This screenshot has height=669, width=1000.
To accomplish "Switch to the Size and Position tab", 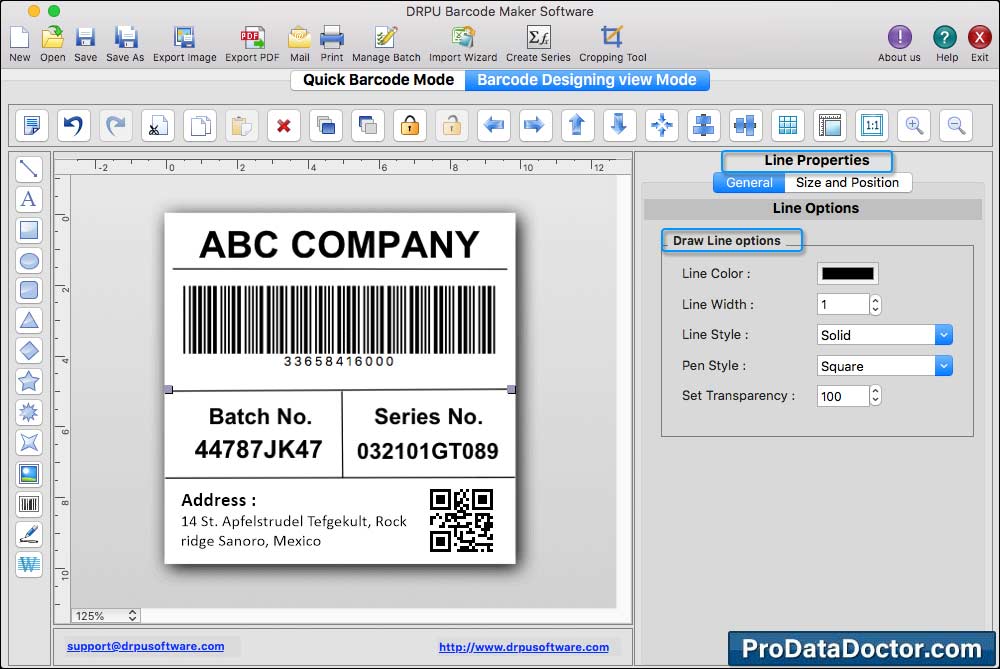I will click(x=847, y=183).
